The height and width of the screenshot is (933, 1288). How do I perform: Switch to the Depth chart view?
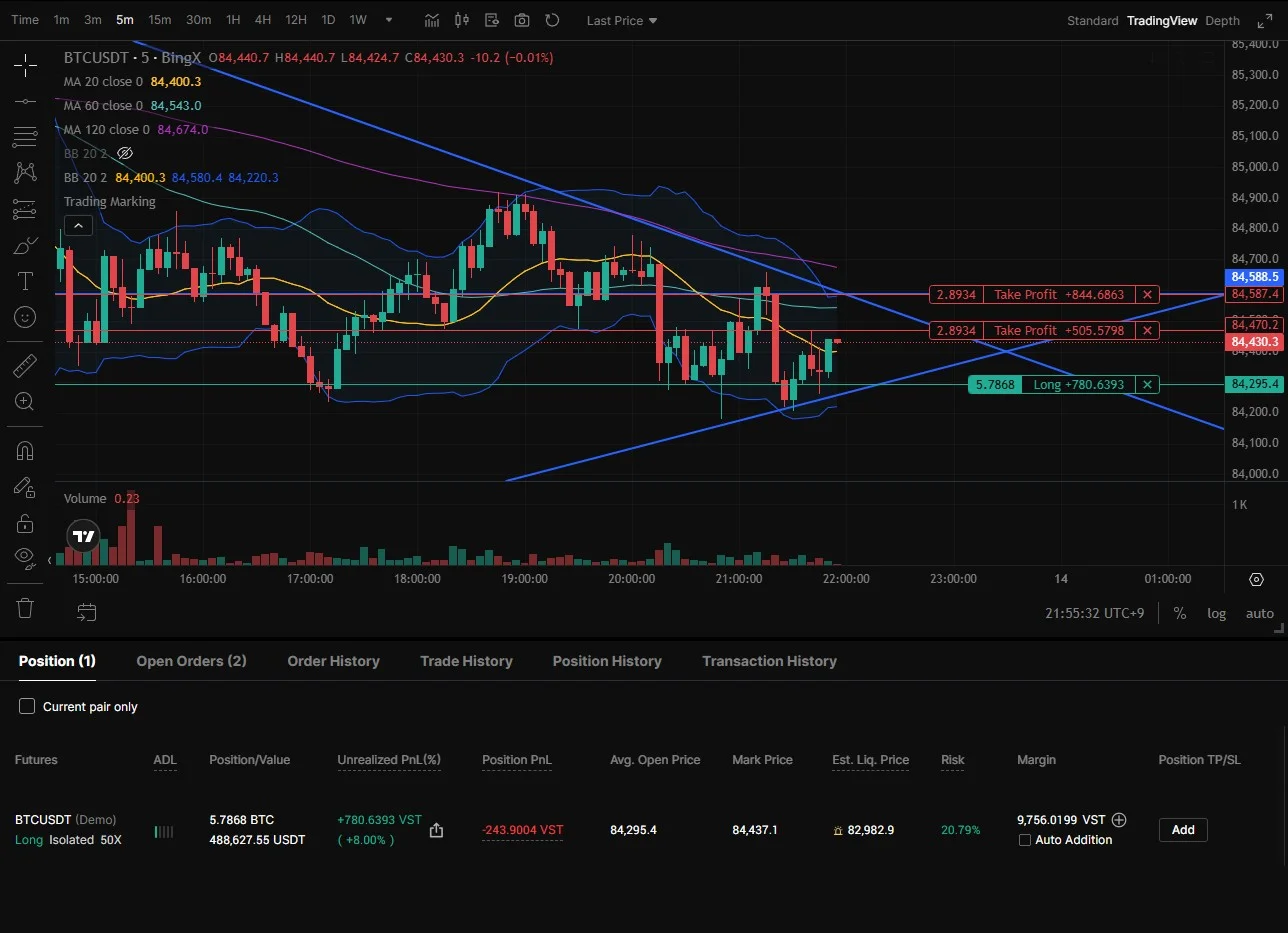[1222, 20]
